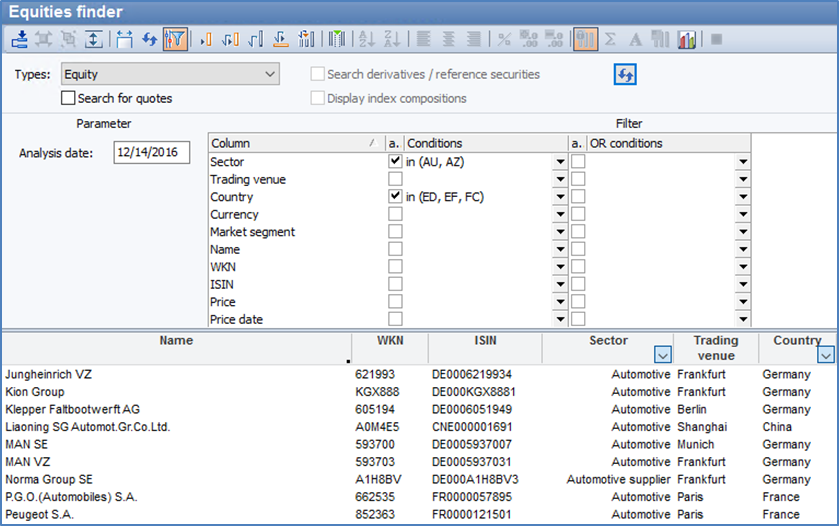Click the blue refresh arrows toolbar icon
Screen dimensions: 839x526
[149, 40]
